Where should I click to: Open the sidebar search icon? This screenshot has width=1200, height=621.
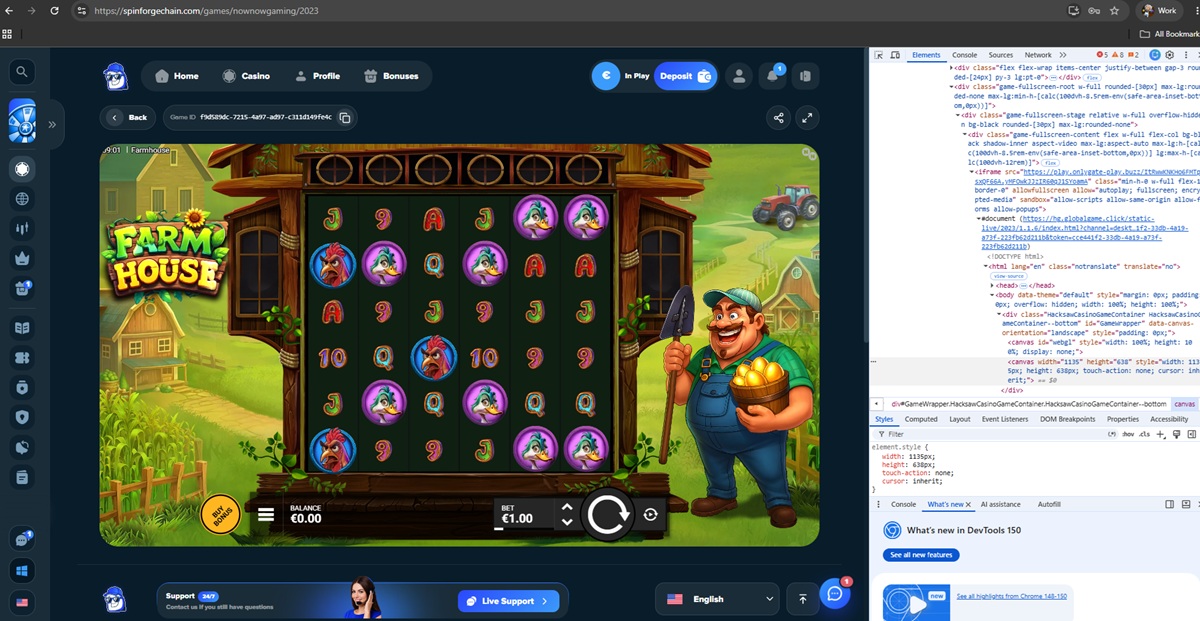pos(22,72)
